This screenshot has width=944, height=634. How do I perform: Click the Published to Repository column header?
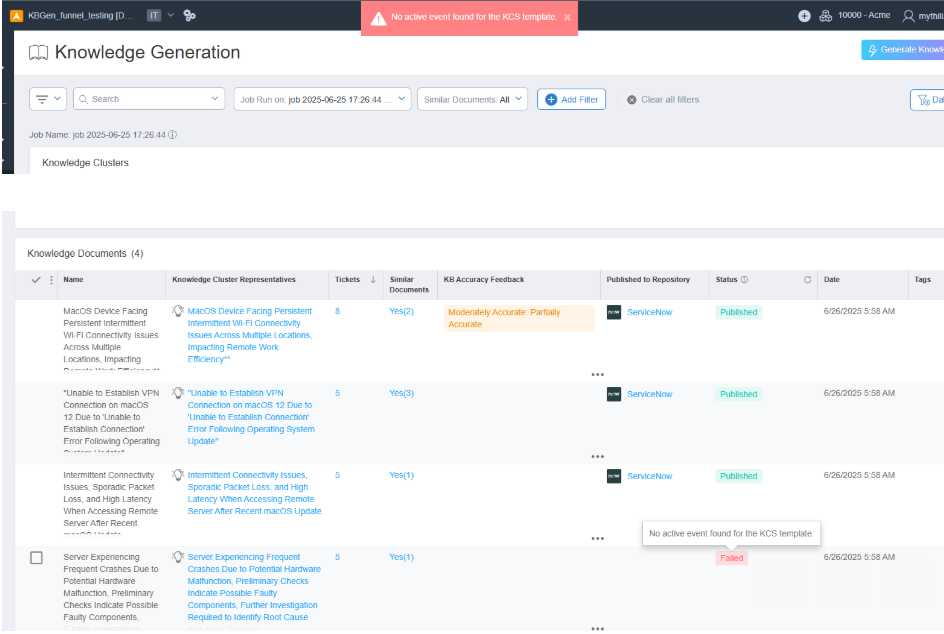[x=648, y=280]
